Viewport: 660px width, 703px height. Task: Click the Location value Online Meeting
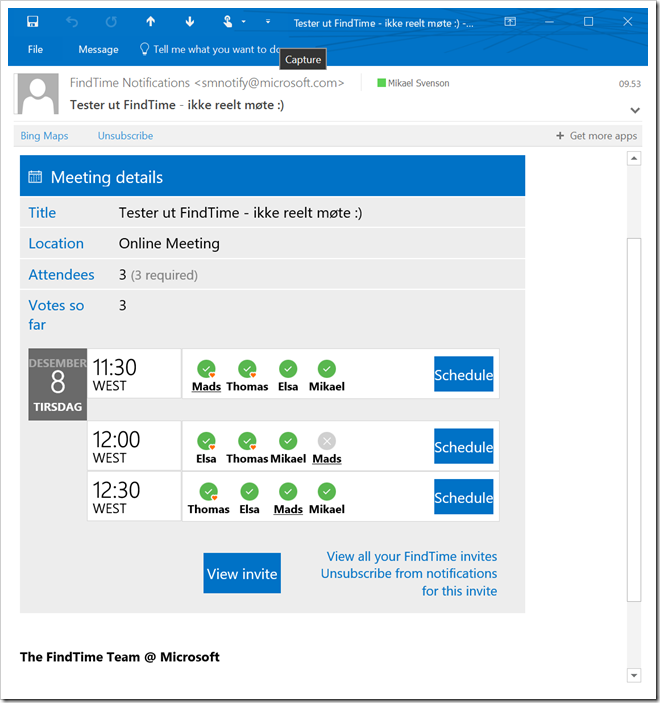tap(169, 243)
